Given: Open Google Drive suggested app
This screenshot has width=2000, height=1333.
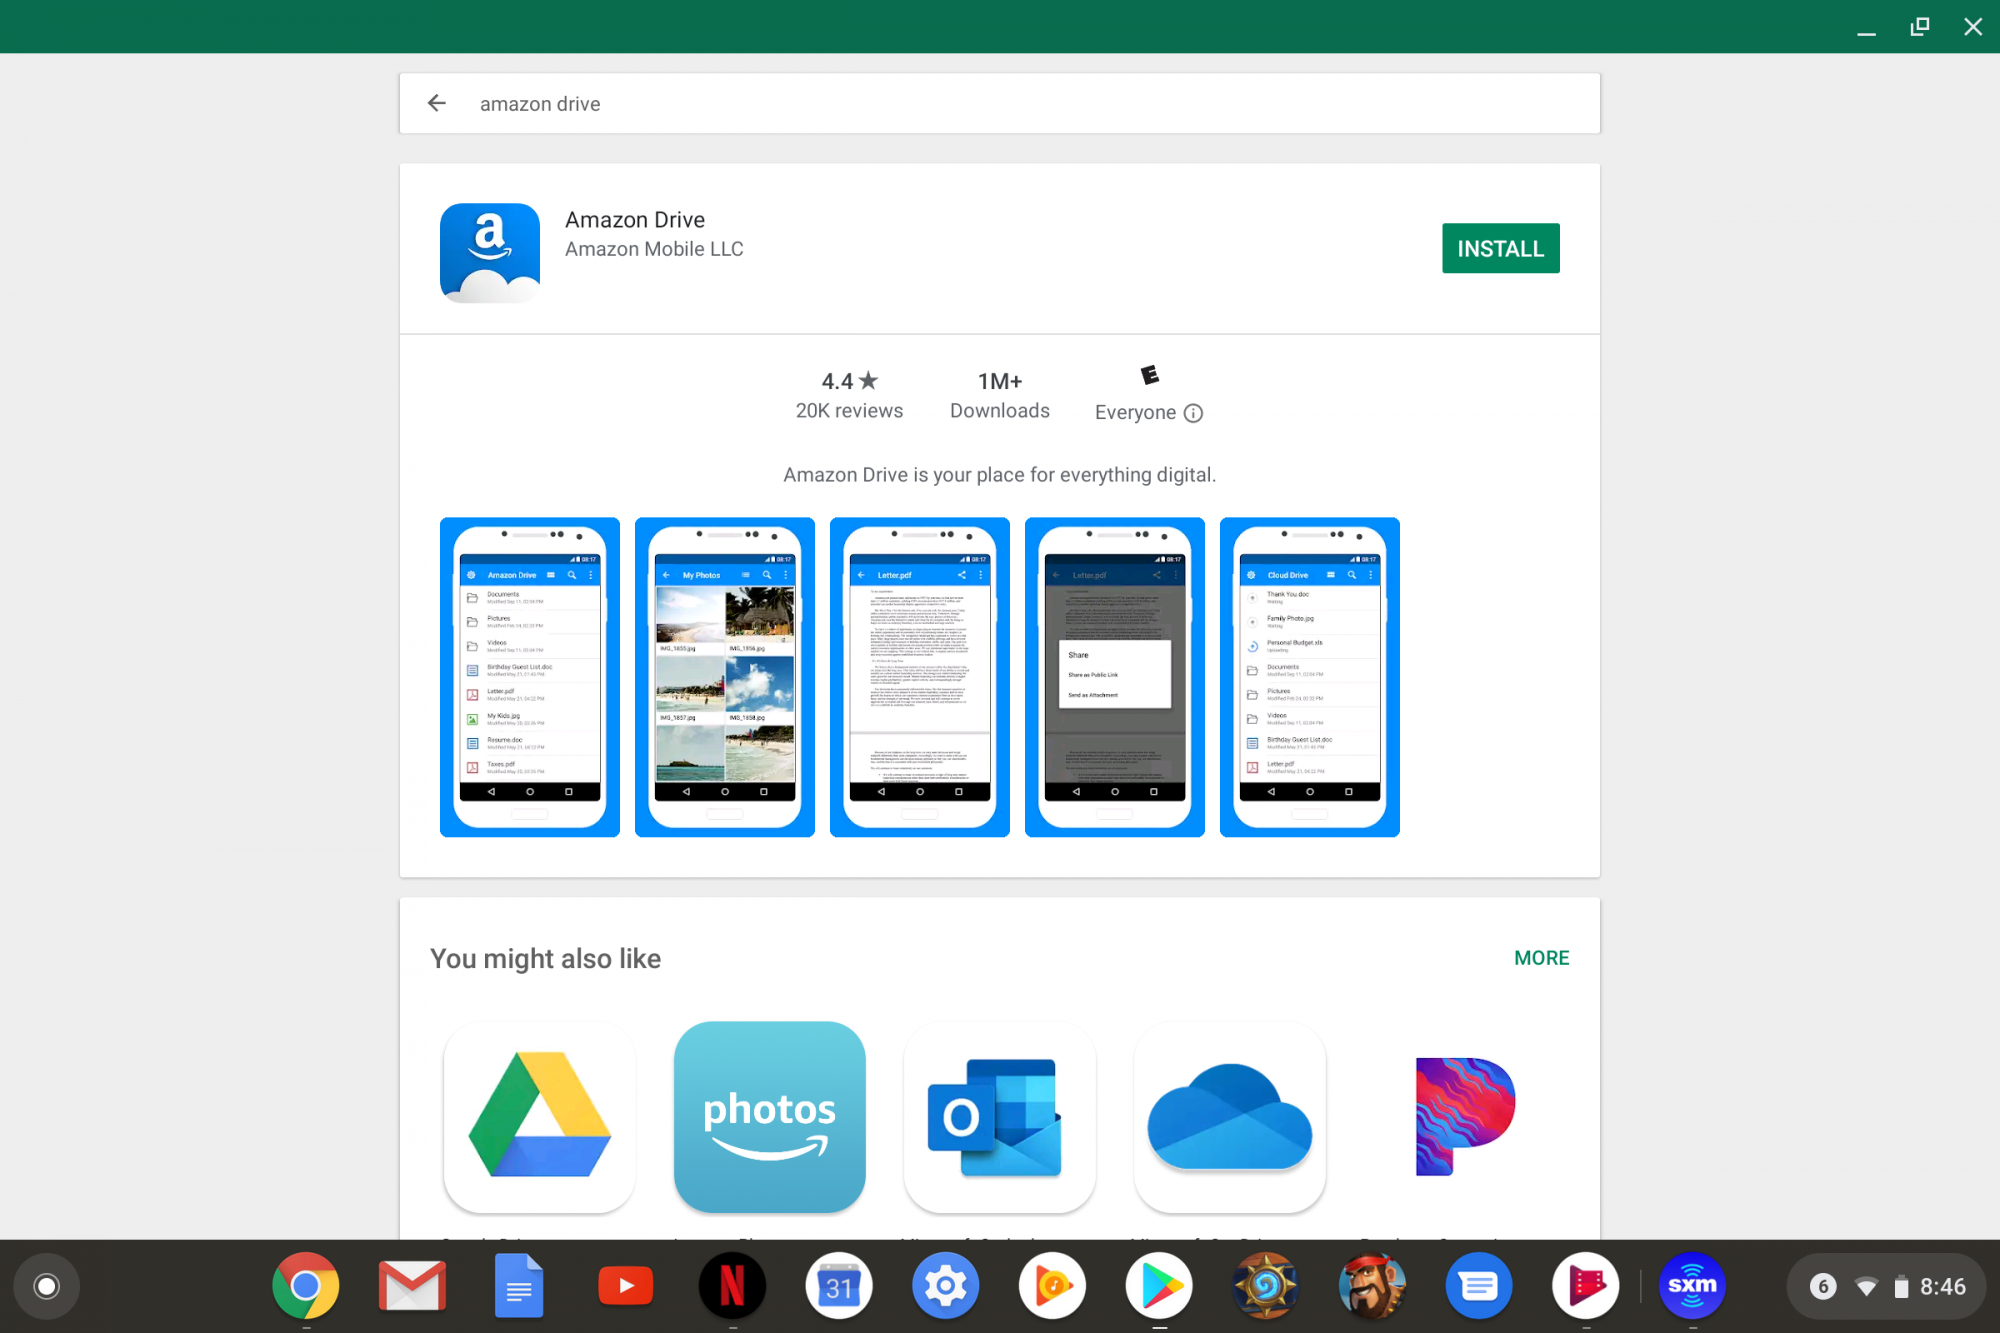Looking at the screenshot, I should point(539,1117).
